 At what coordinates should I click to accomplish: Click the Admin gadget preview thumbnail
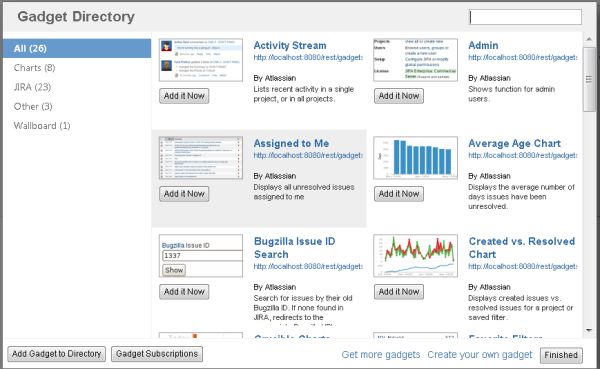click(x=416, y=60)
